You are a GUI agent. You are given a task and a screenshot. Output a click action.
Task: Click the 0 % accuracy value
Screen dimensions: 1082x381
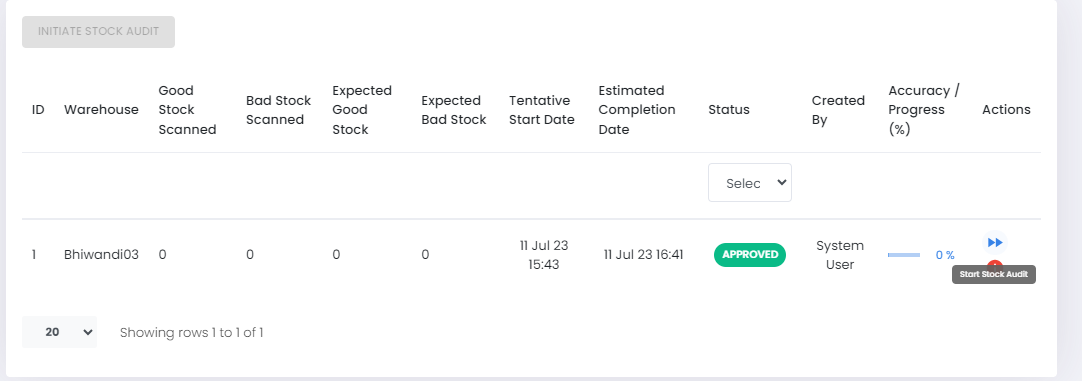click(945, 255)
